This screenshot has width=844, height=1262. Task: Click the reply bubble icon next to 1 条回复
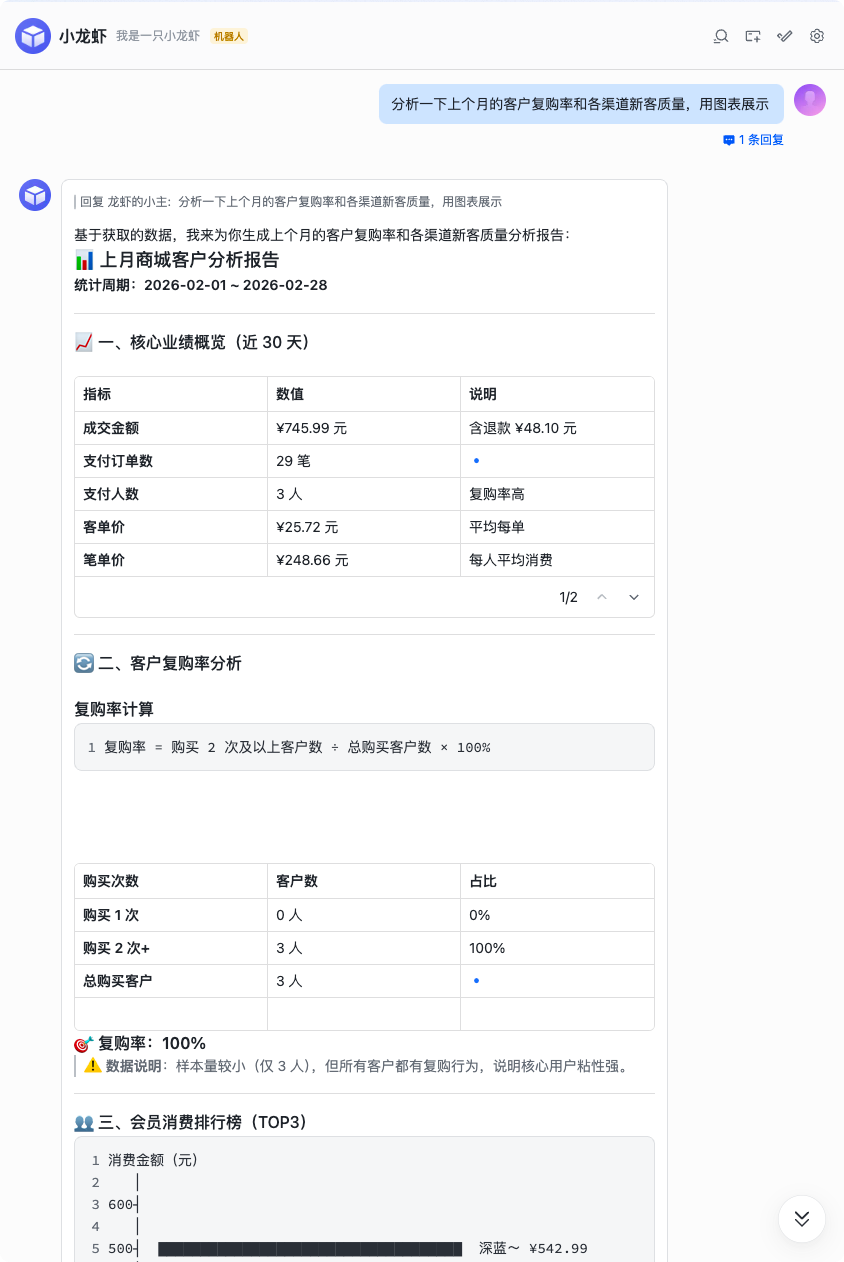pos(729,140)
